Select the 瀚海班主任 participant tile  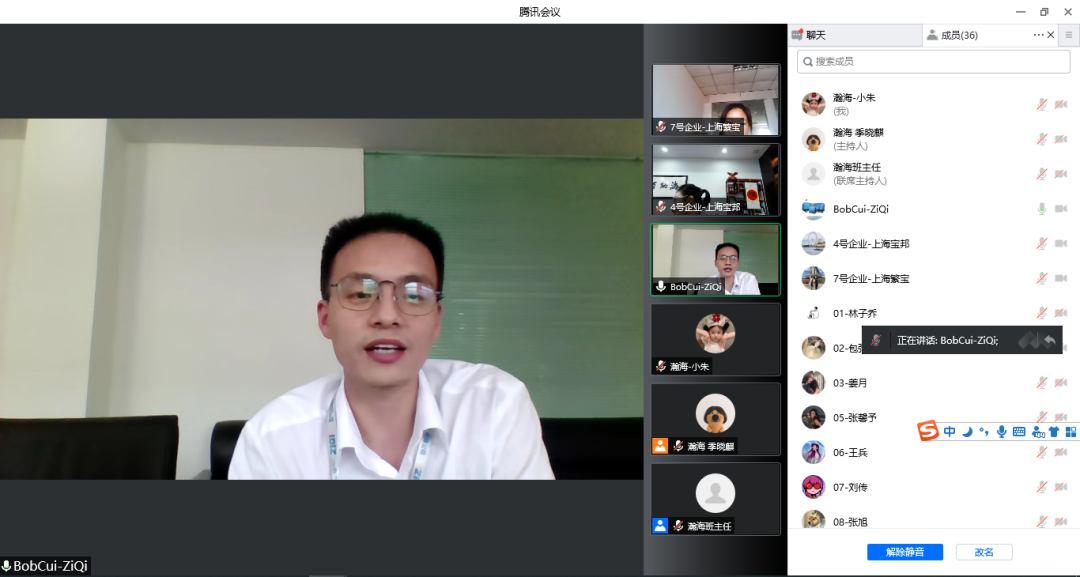[715, 499]
